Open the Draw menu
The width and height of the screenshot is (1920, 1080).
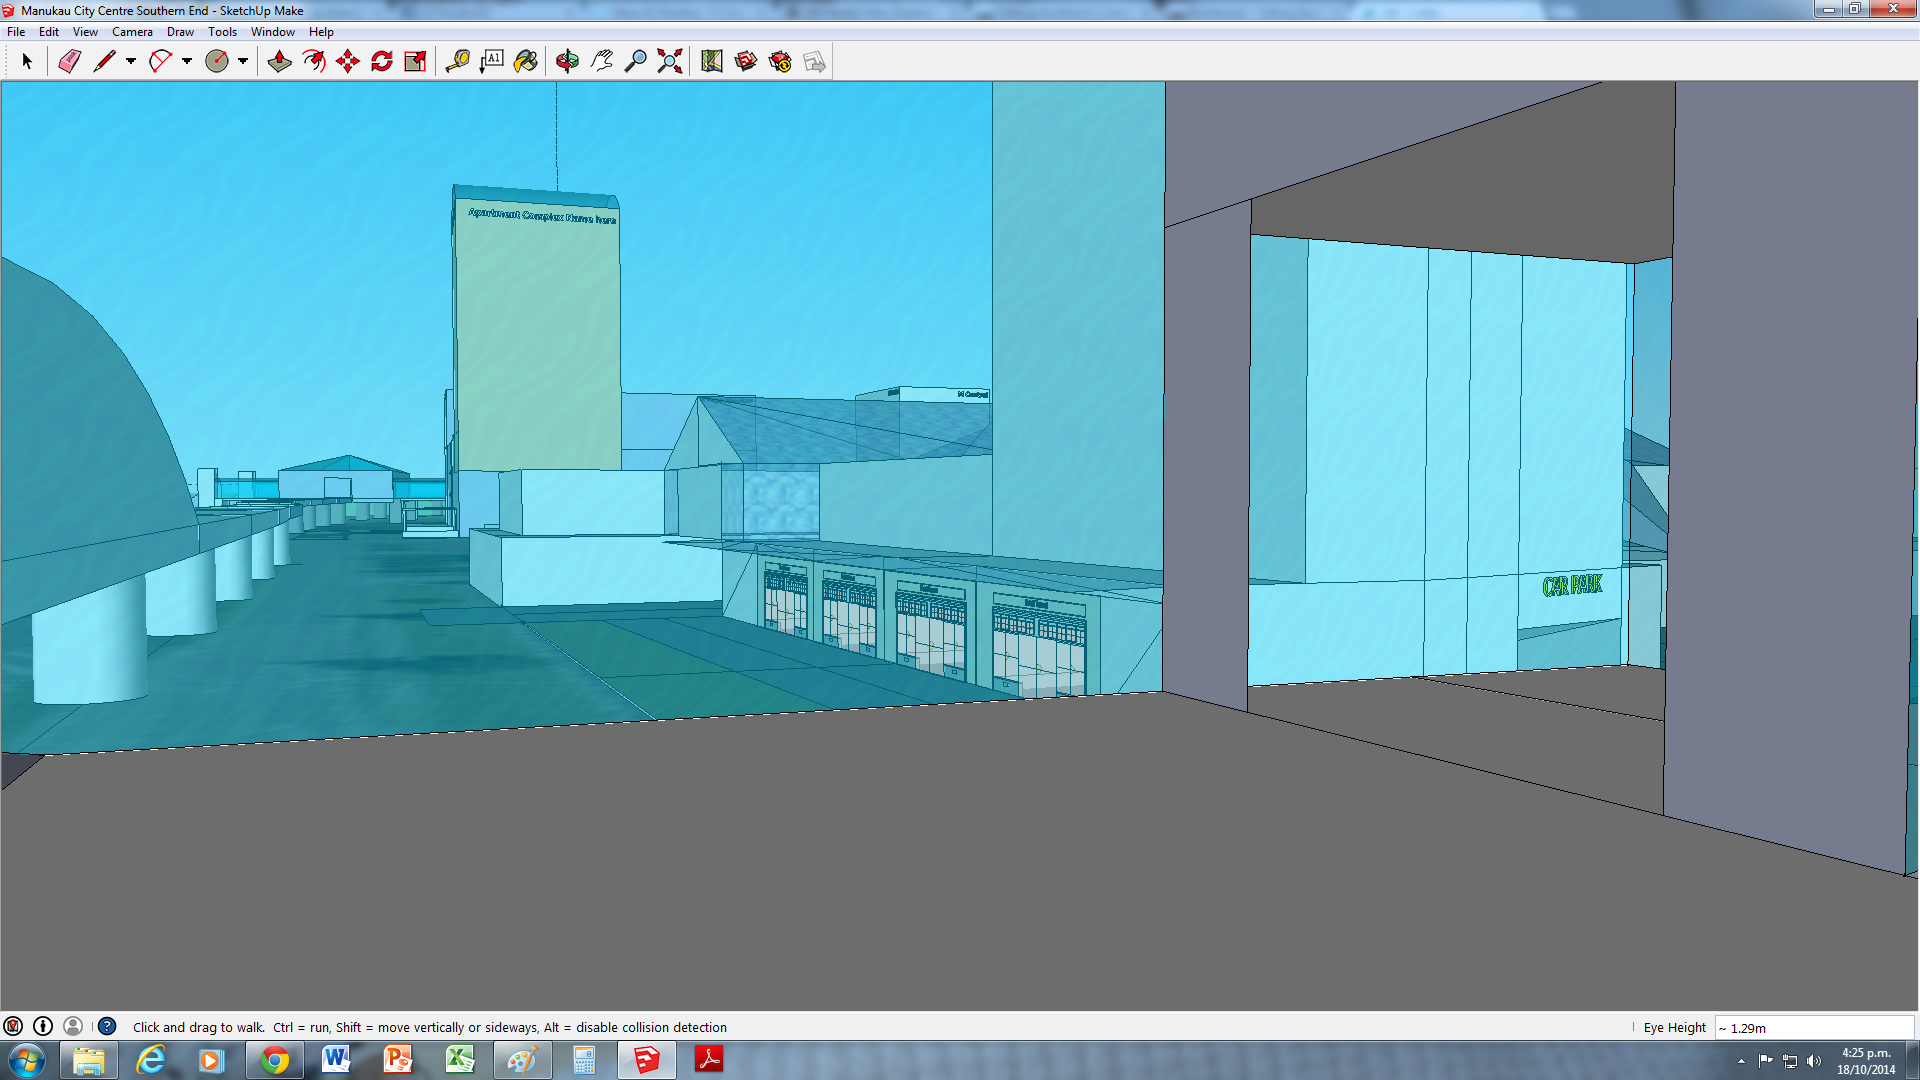(180, 32)
